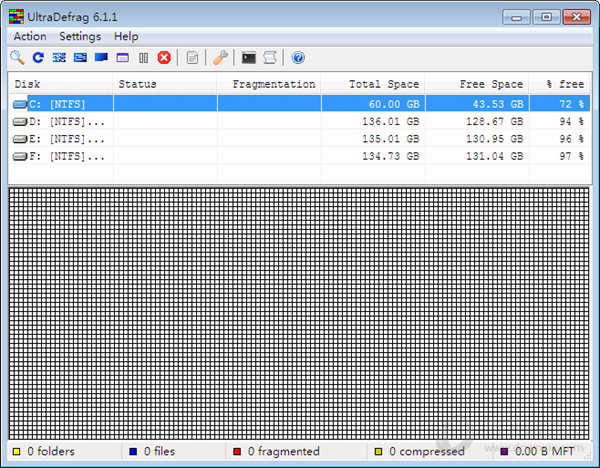Open the Action menu
This screenshot has width=600, height=468.
pos(30,36)
